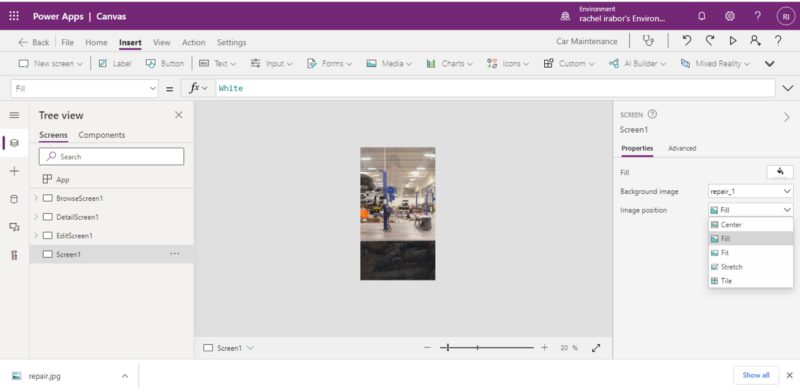Open the Custom dropdown
800x392 pixels.
pyautogui.click(x=569, y=64)
